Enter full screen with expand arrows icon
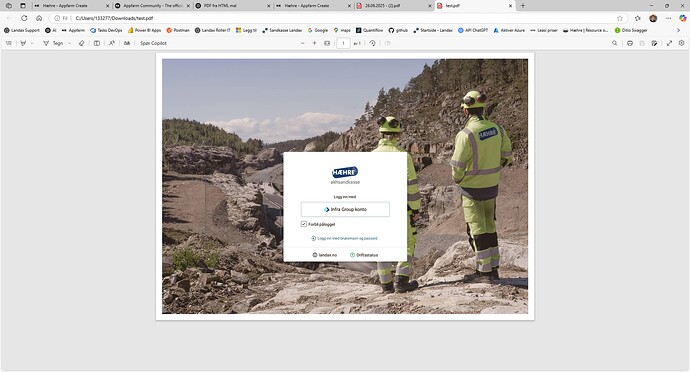 tap(669, 43)
